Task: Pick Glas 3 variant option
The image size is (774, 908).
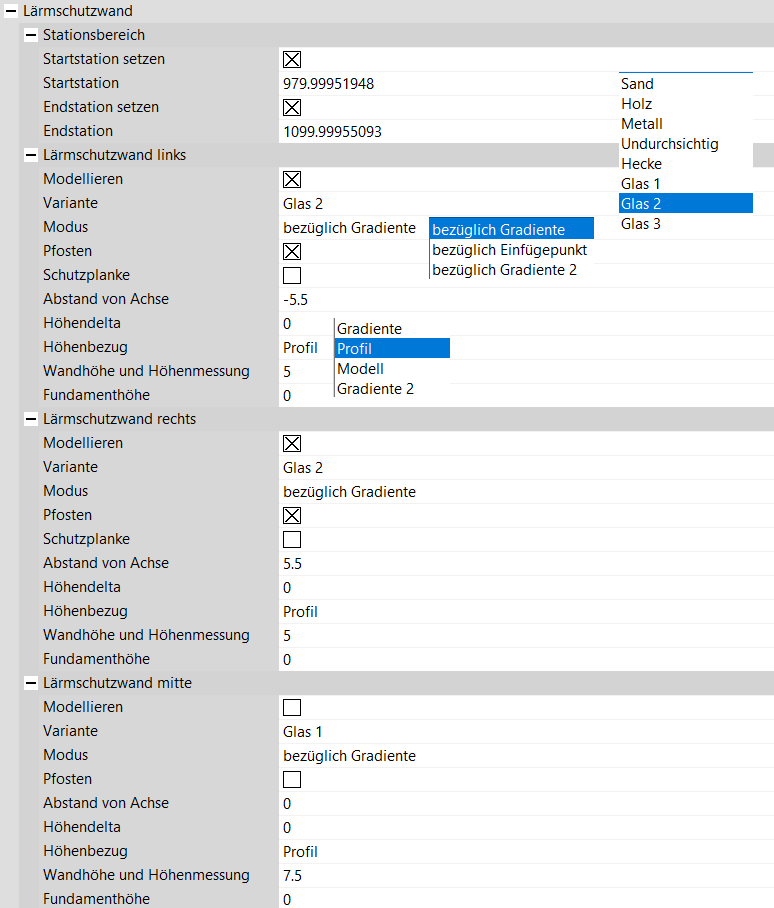Action: coord(642,224)
